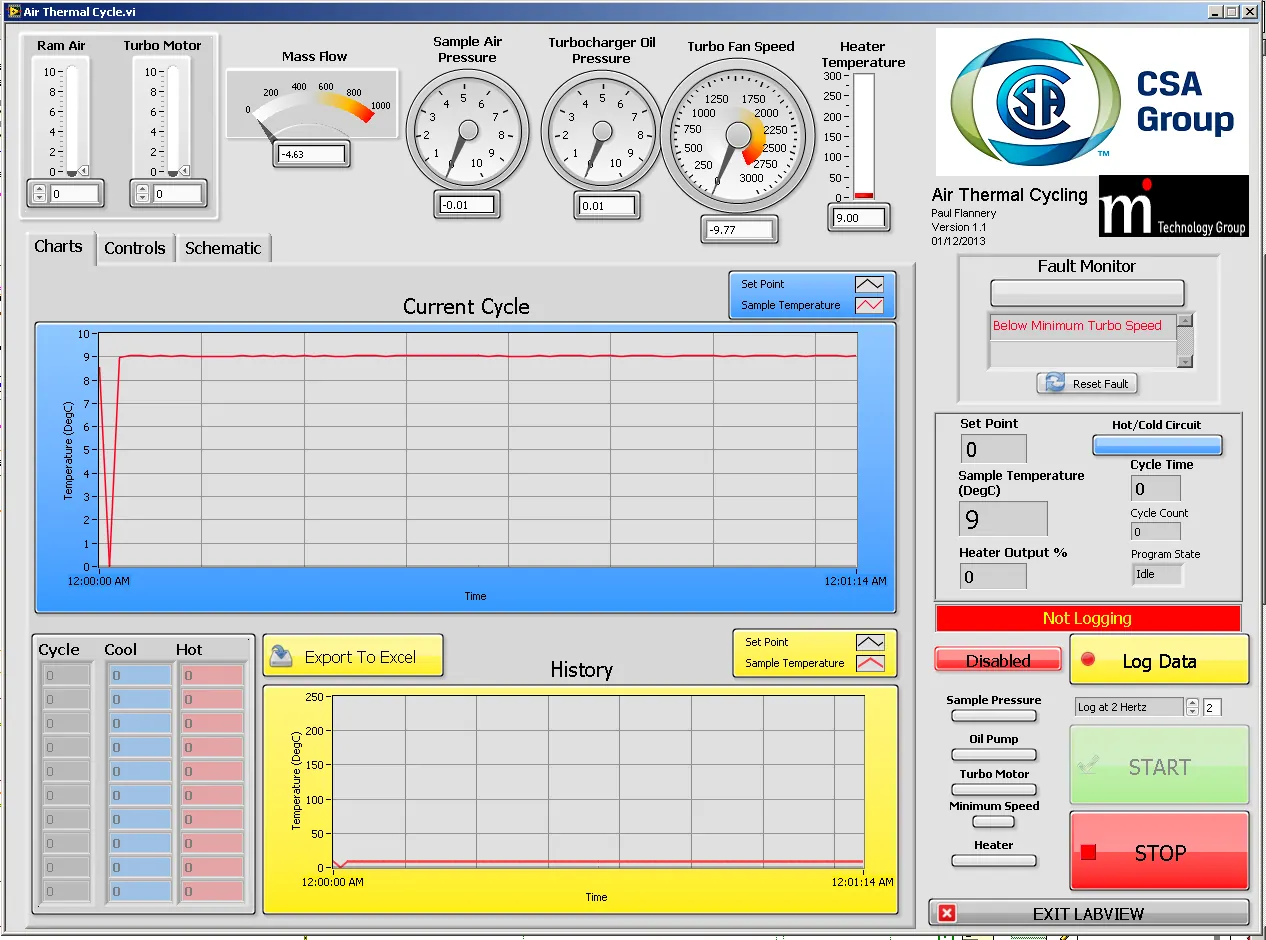The image size is (1266, 940).
Task: Open the Log at 2 Hertz selector
Action: tap(1129, 707)
